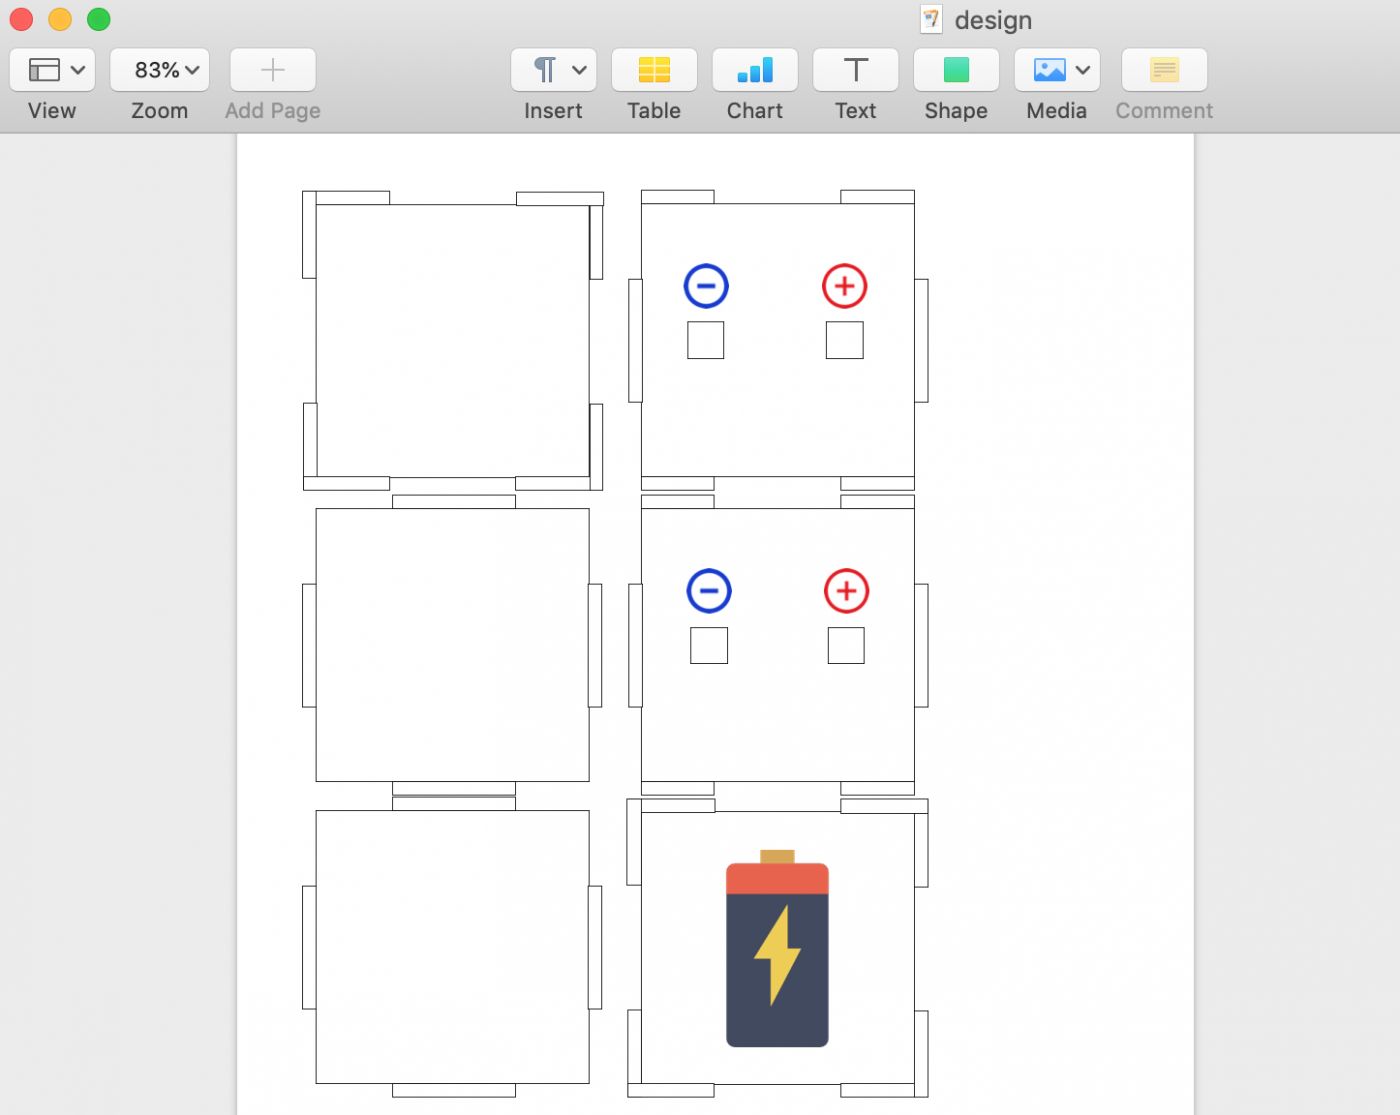This screenshot has width=1400, height=1115.
Task: Click the Insert label in toolbar
Action: [553, 111]
